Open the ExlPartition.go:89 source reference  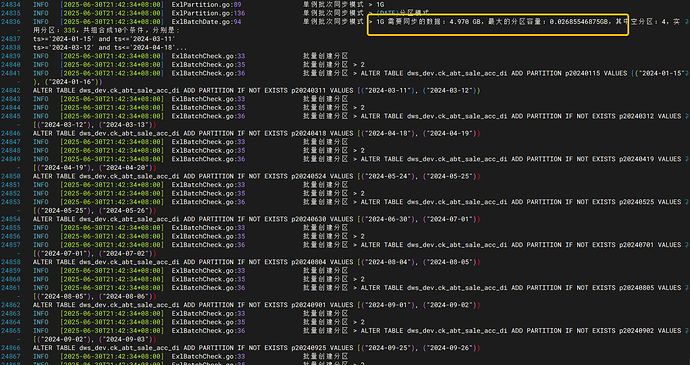tap(206, 4)
